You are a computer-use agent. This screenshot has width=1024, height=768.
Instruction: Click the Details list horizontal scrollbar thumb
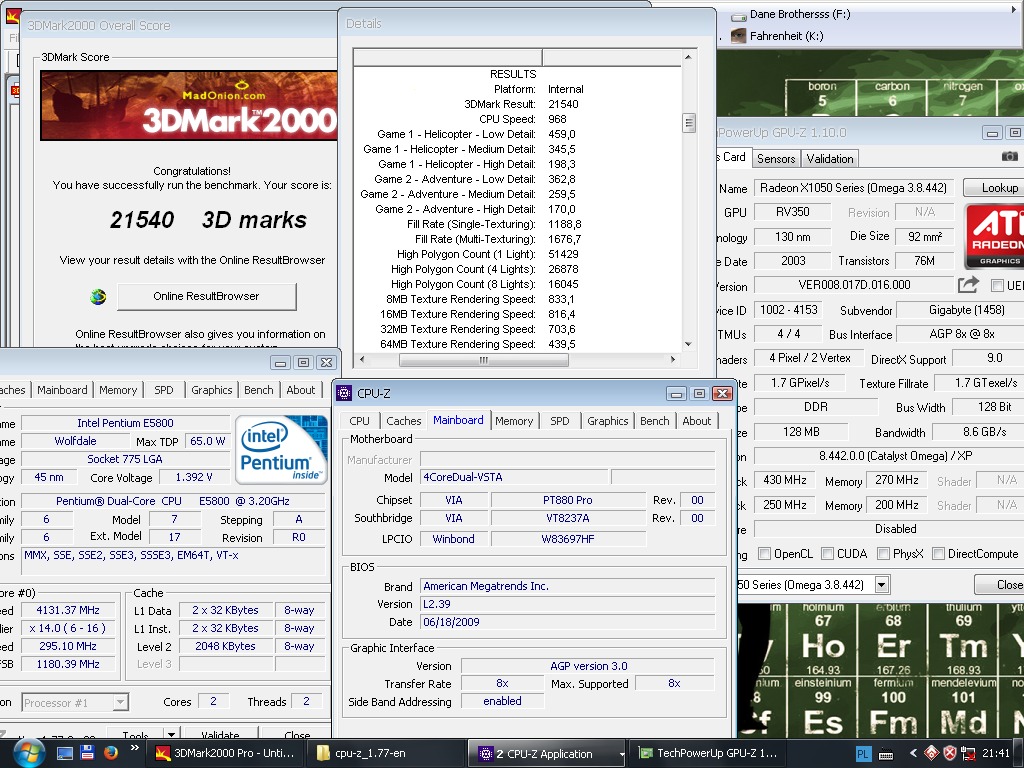point(483,360)
